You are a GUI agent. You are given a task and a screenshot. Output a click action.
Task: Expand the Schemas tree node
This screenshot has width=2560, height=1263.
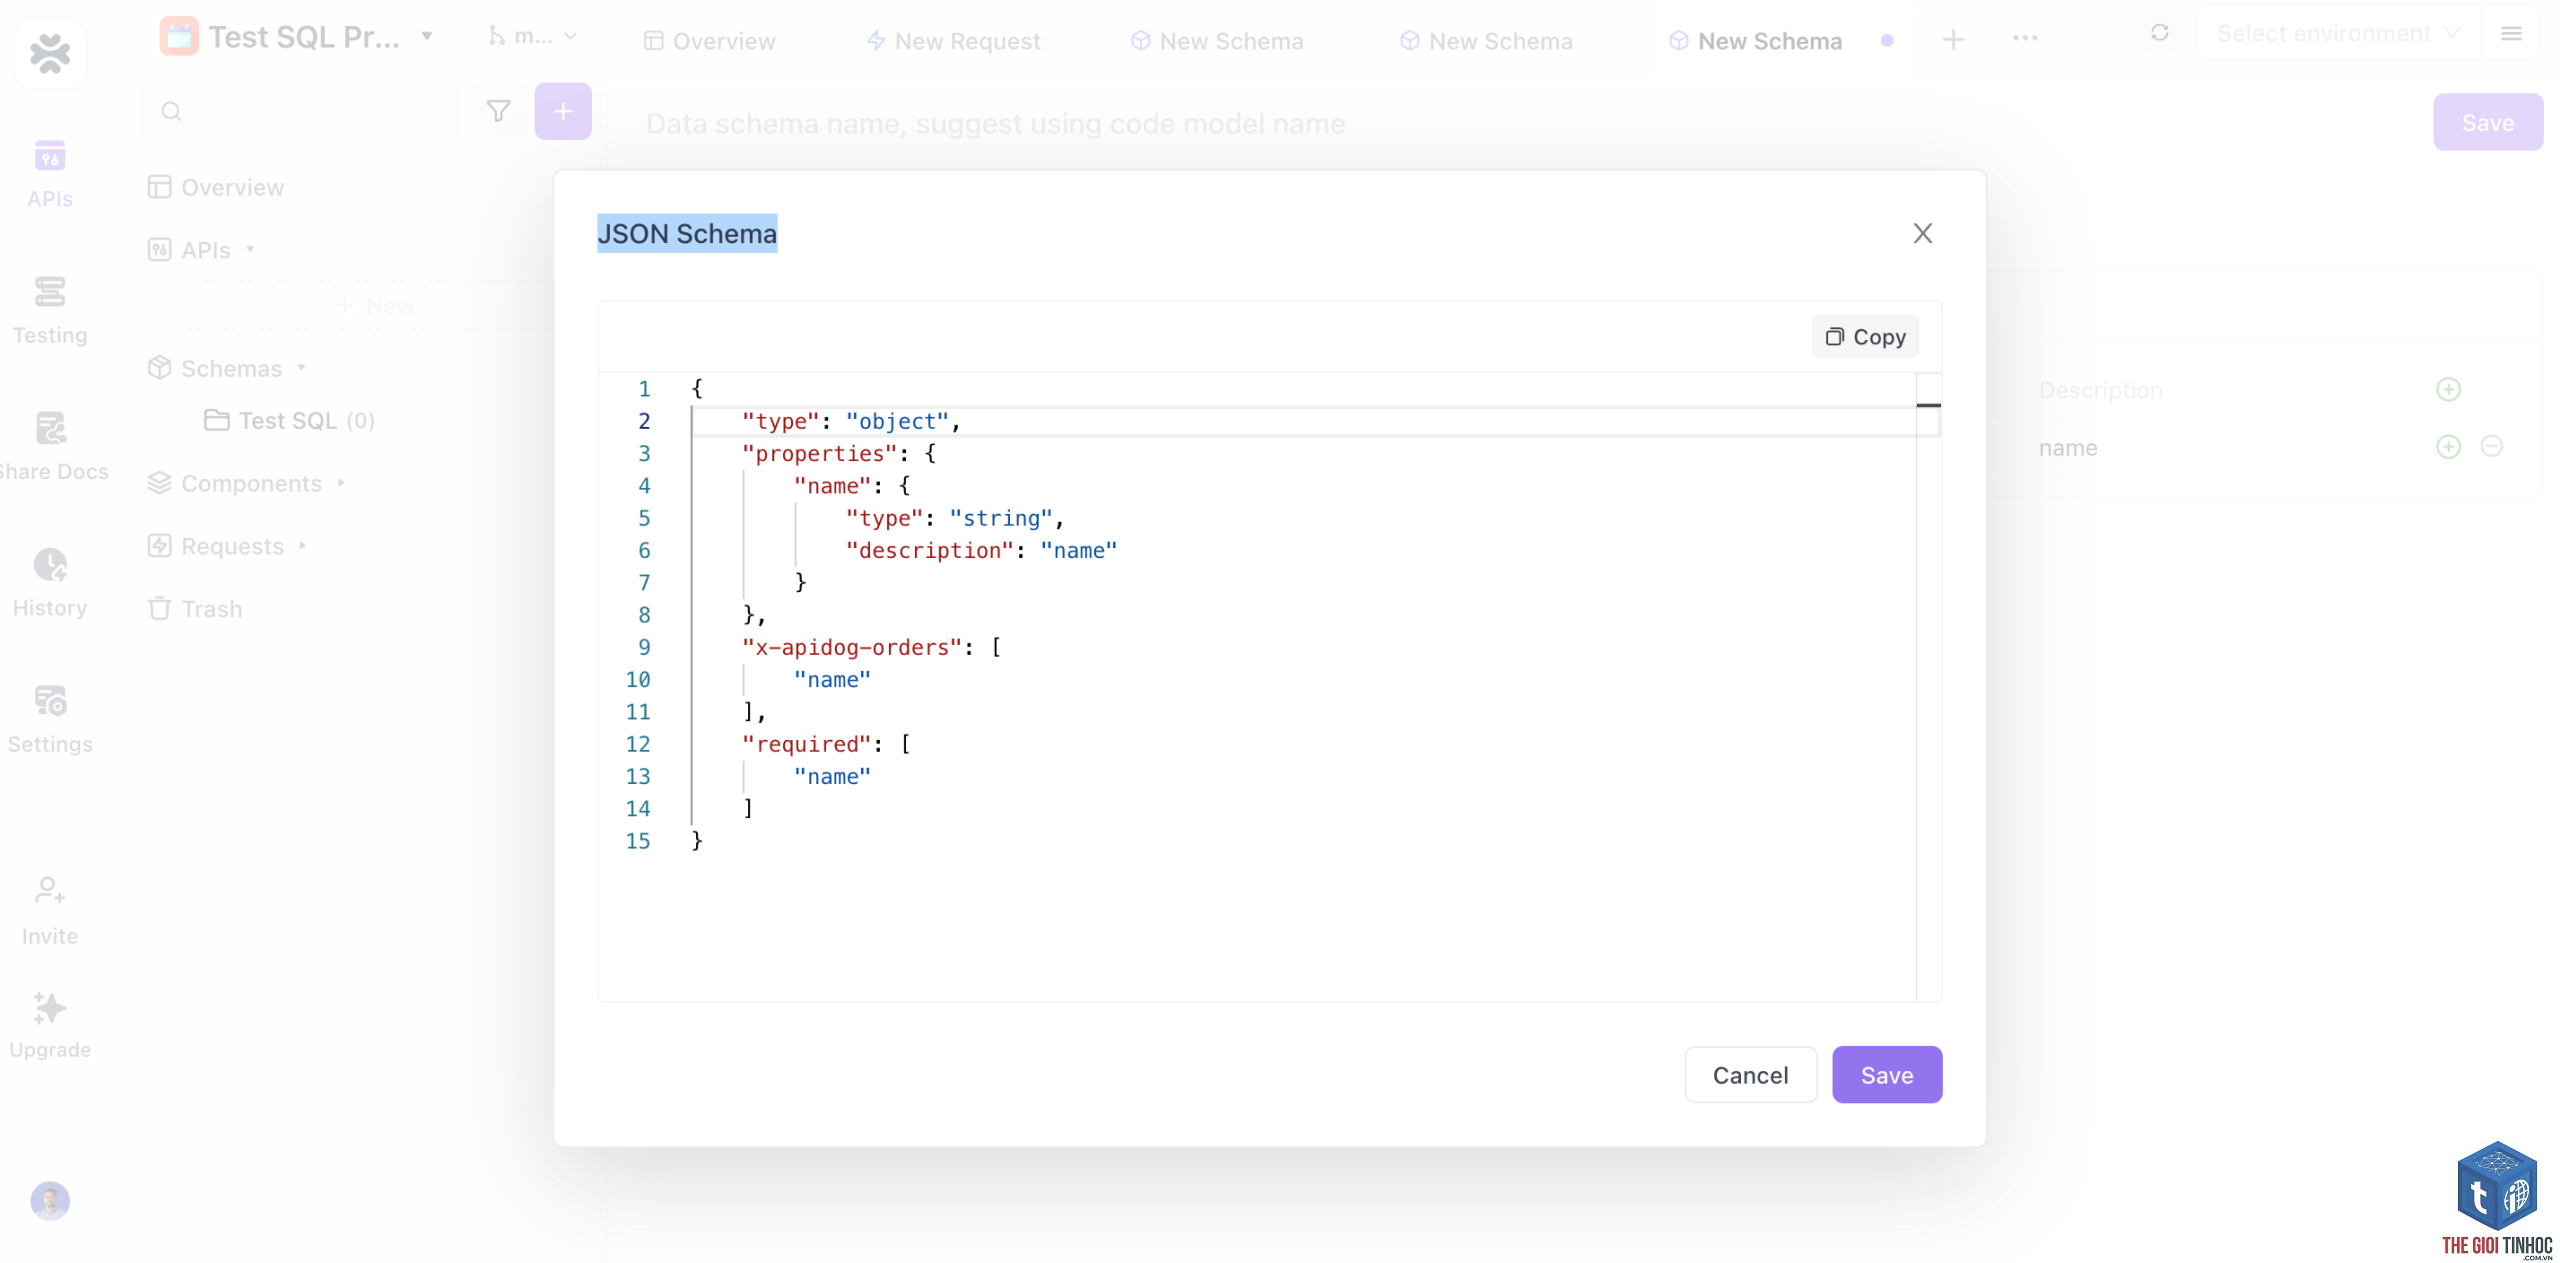pyautogui.click(x=227, y=368)
